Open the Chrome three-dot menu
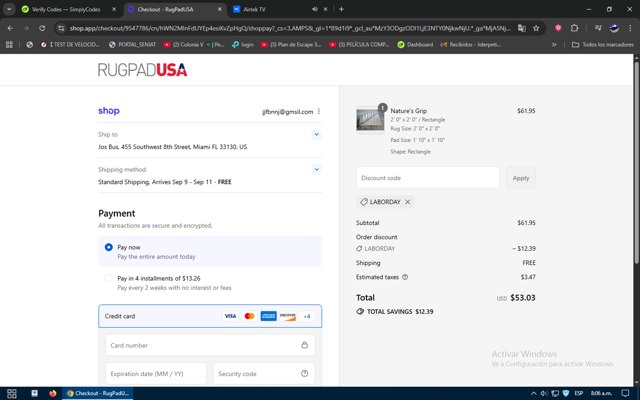This screenshot has height=400, width=640. pos(630,28)
